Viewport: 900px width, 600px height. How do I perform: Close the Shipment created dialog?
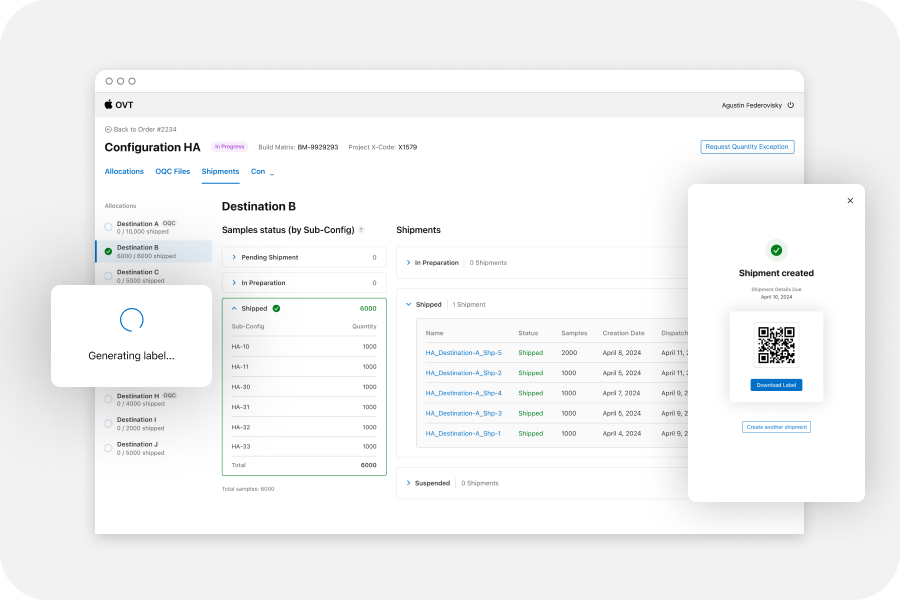[850, 201]
